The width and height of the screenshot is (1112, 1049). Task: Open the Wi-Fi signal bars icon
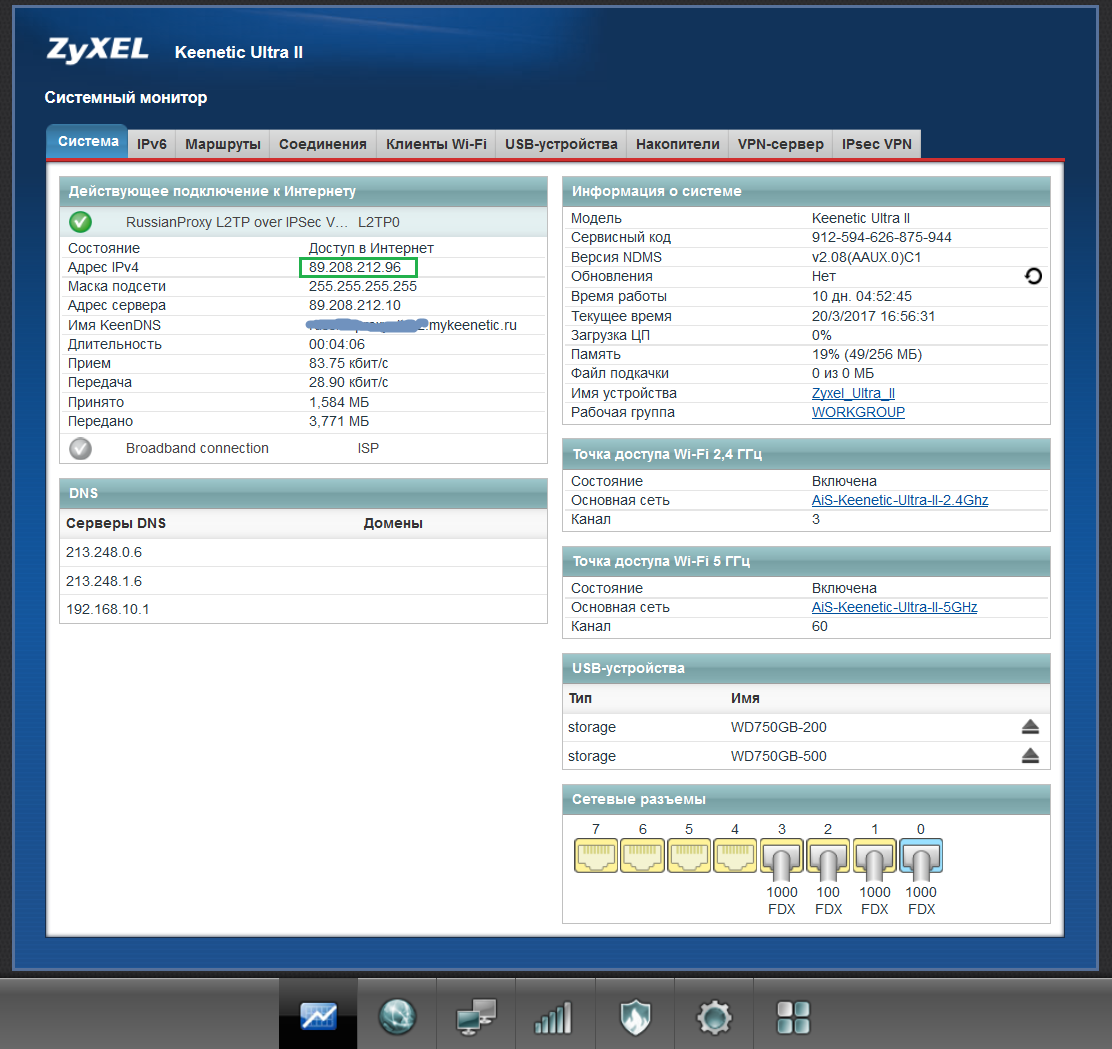[552, 1017]
